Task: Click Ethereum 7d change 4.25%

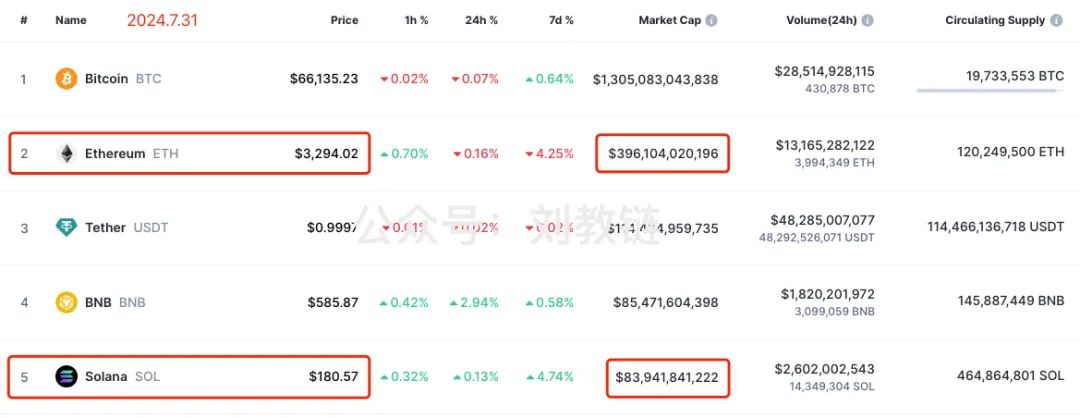Action: (x=550, y=154)
